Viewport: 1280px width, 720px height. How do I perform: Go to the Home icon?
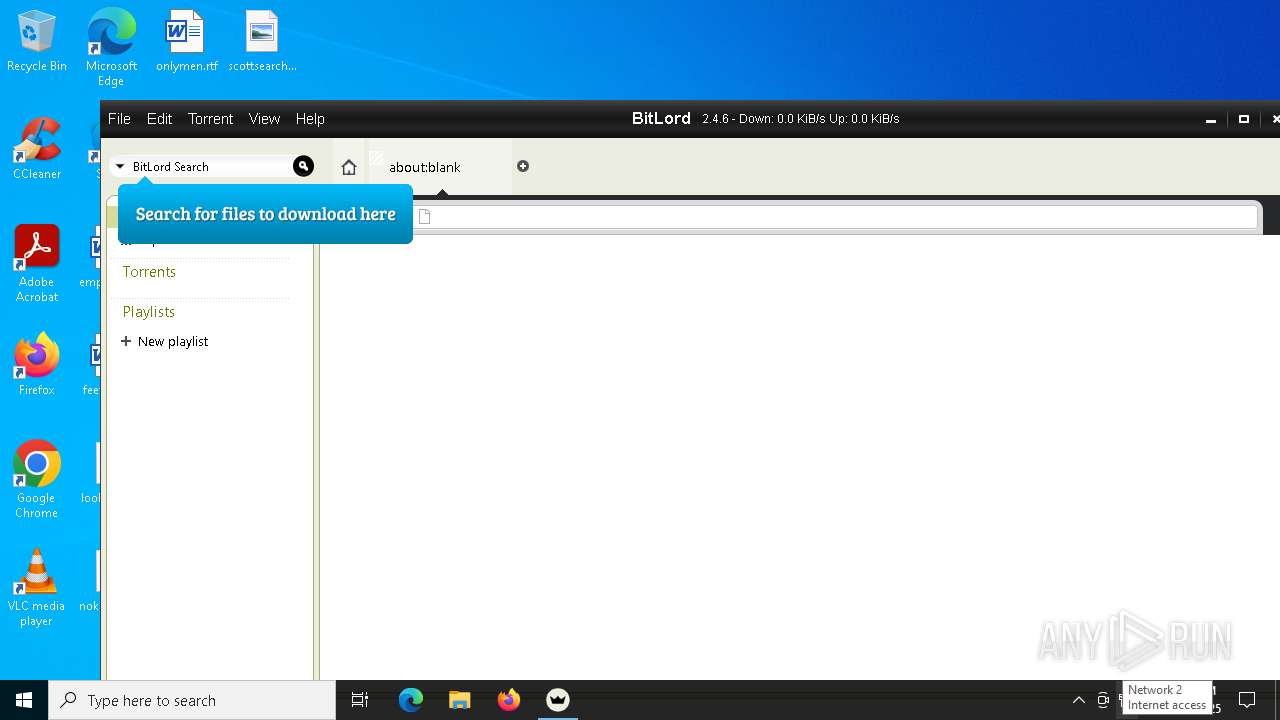pos(348,167)
